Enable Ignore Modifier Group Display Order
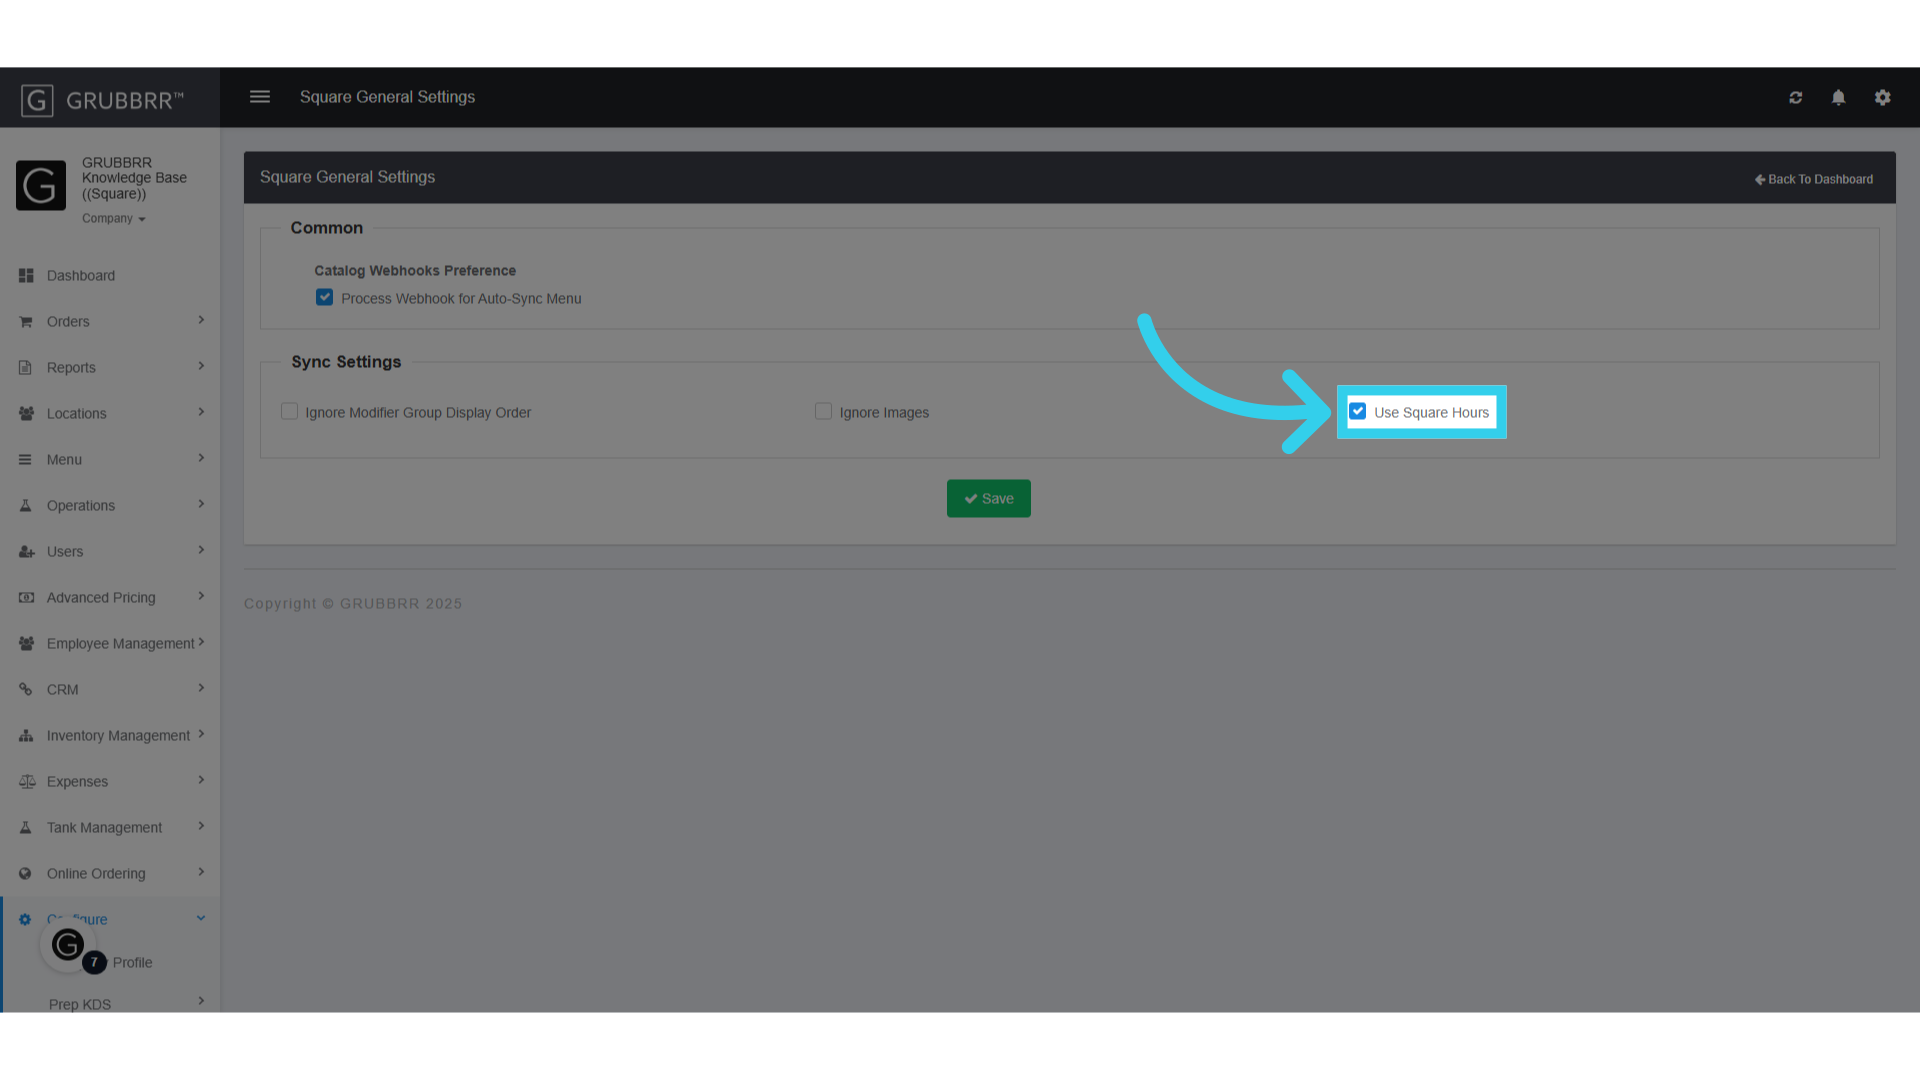Viewport: 1920px width, 1080px height. [289, 412]
